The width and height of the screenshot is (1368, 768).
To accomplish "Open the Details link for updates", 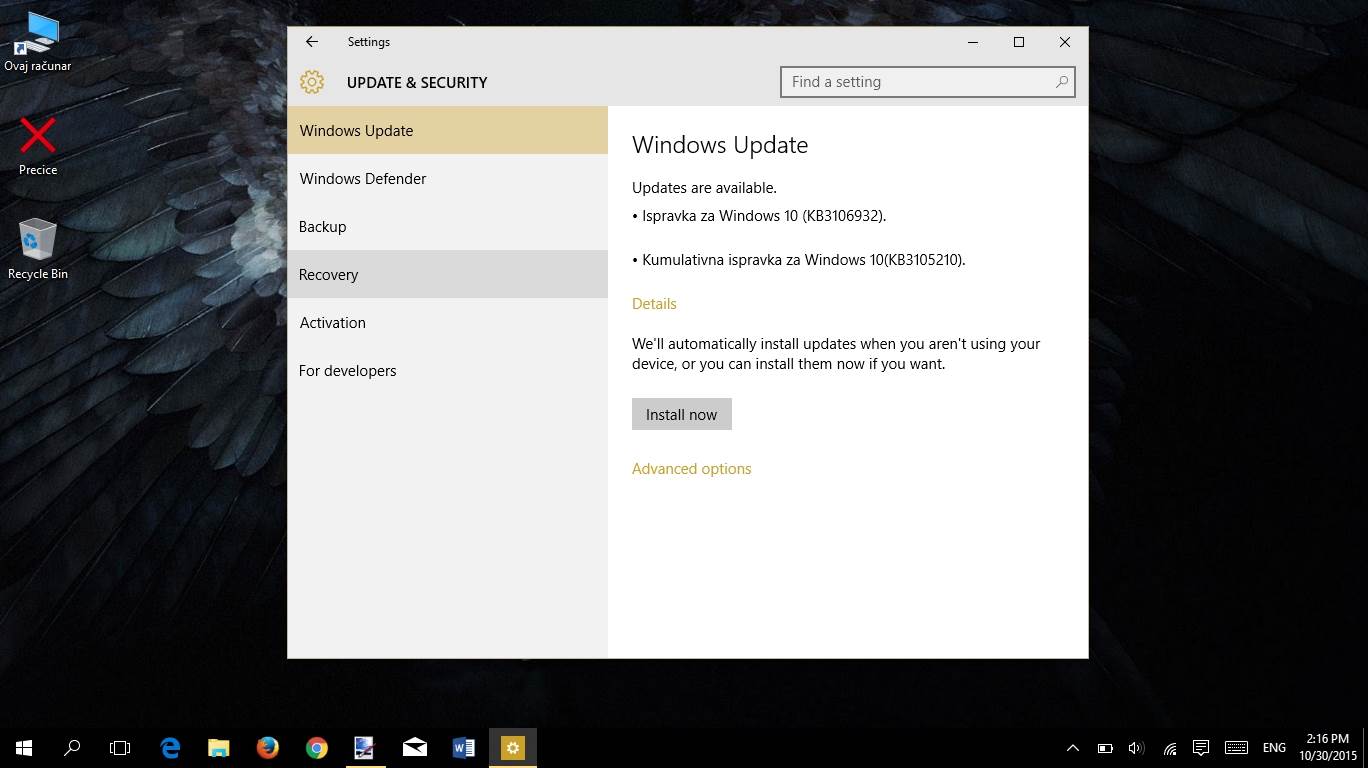I will click(654, 304).
